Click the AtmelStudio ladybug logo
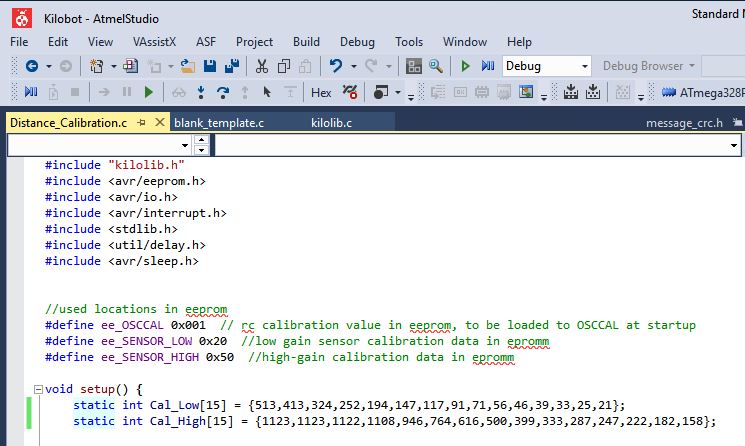Screen dimensions: 745x446 tap(22, 19)
